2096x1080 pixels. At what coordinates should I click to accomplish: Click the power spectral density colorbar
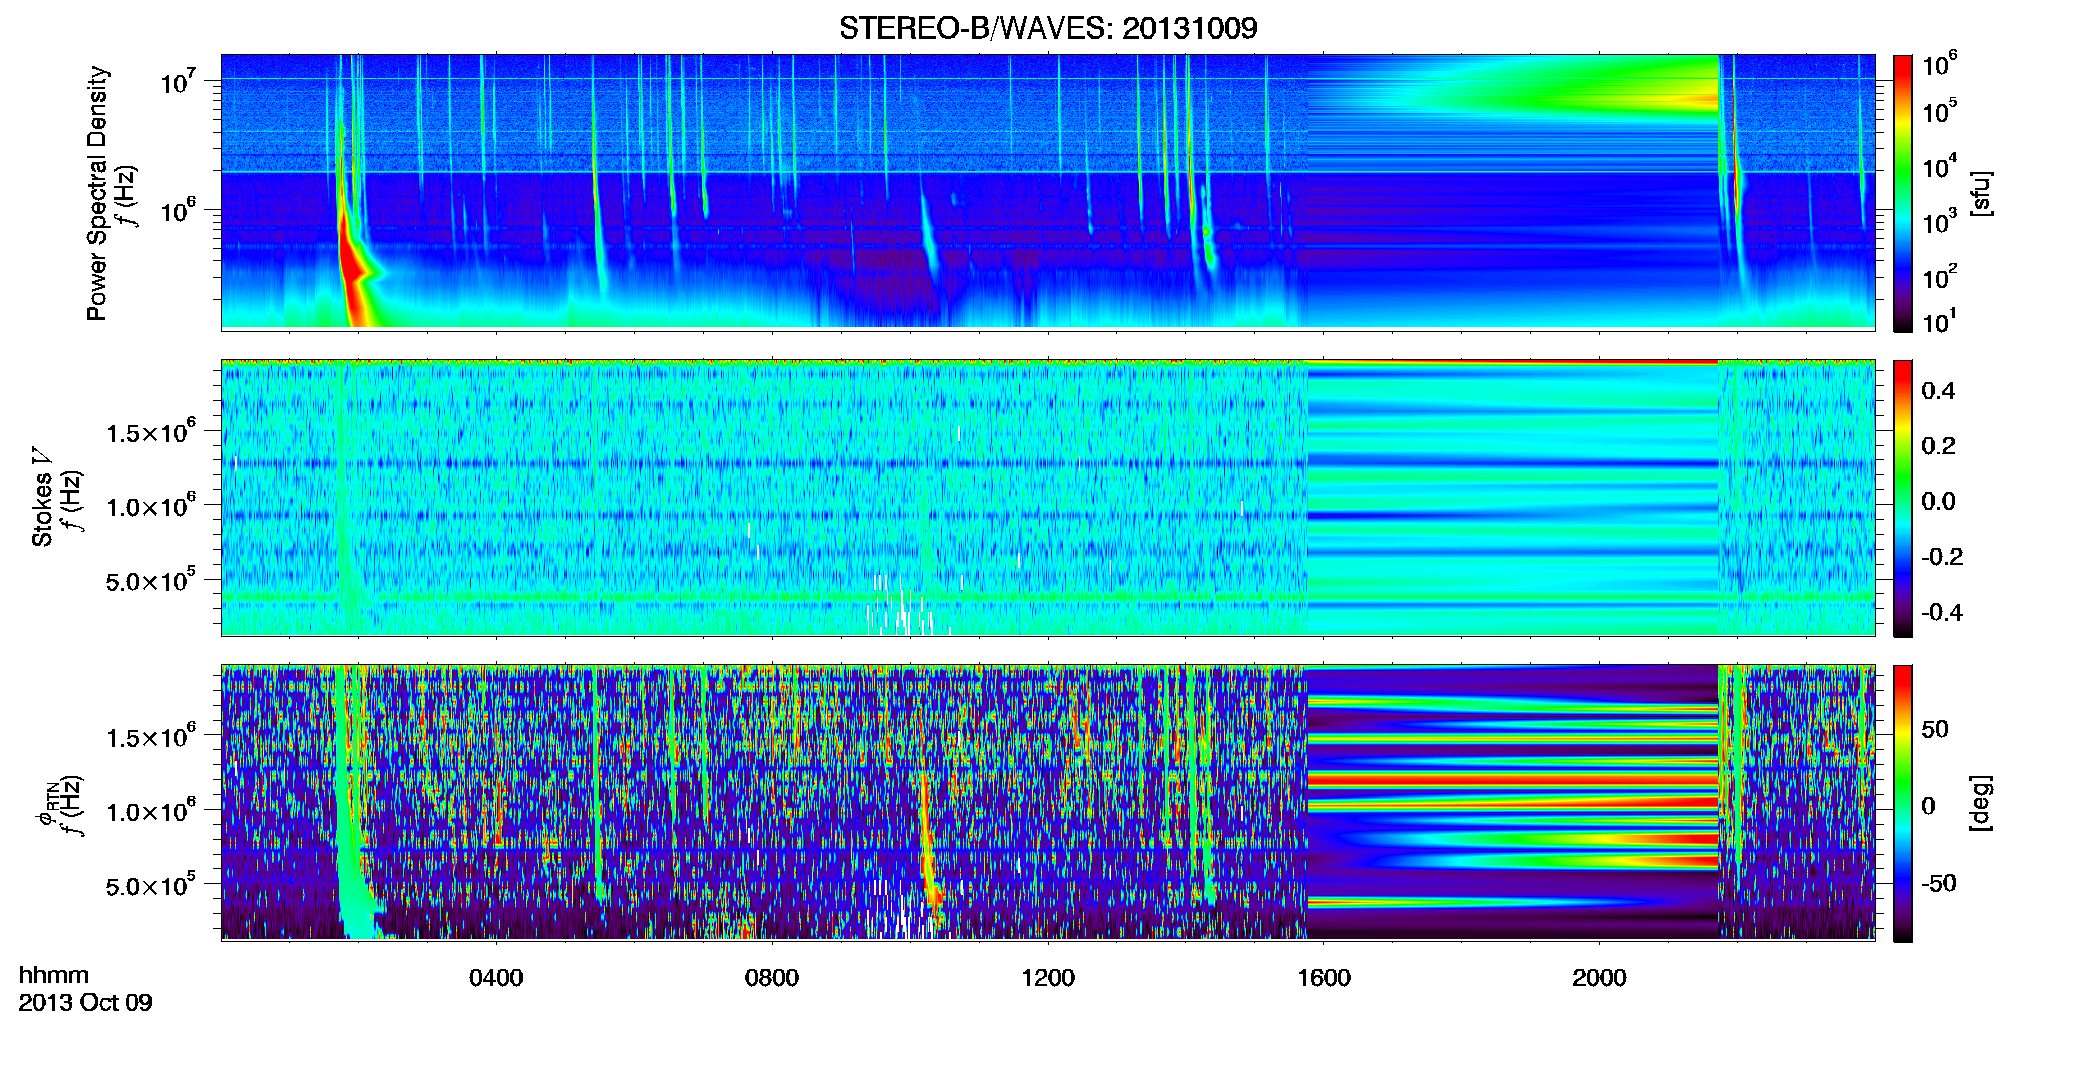[x=1902, y=193]
